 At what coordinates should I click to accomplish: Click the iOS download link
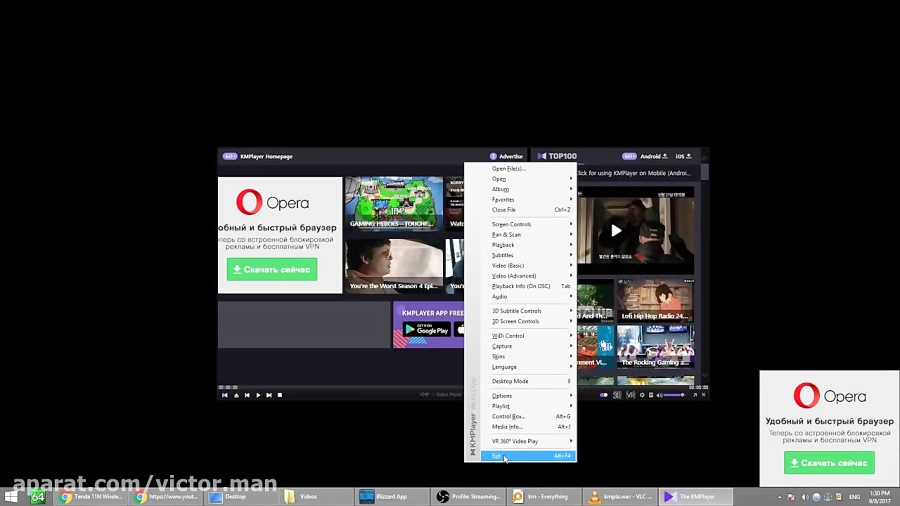683,156
